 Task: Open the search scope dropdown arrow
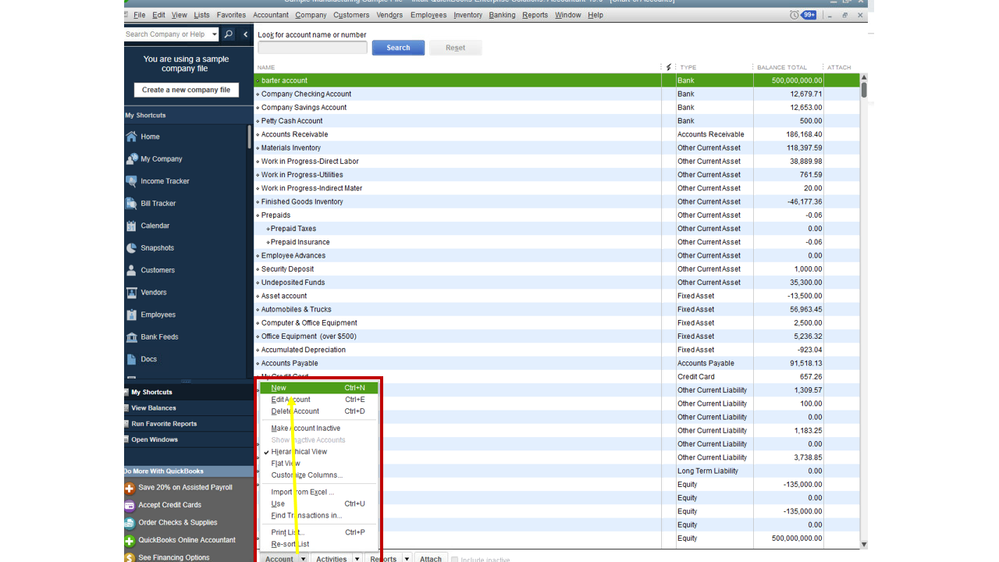[214, 34]
